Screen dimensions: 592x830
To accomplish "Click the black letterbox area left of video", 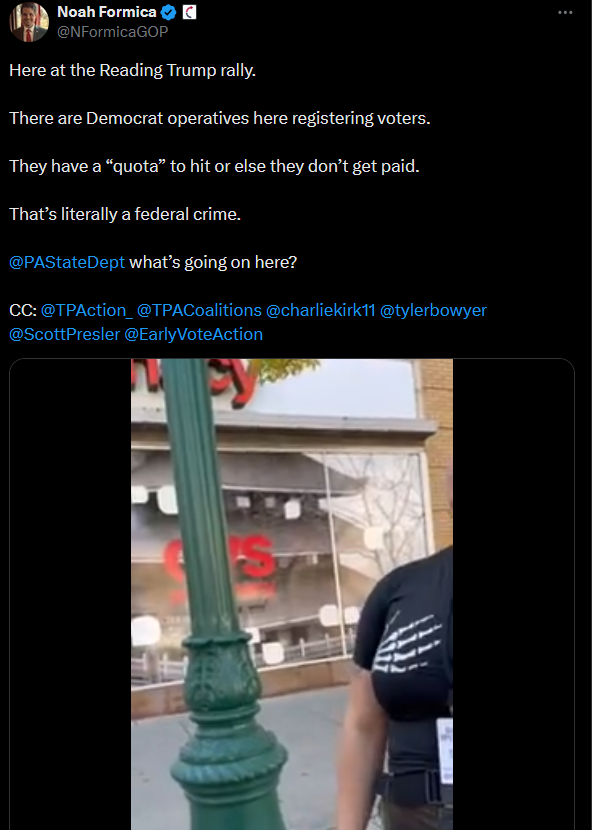I will (70, 594).
